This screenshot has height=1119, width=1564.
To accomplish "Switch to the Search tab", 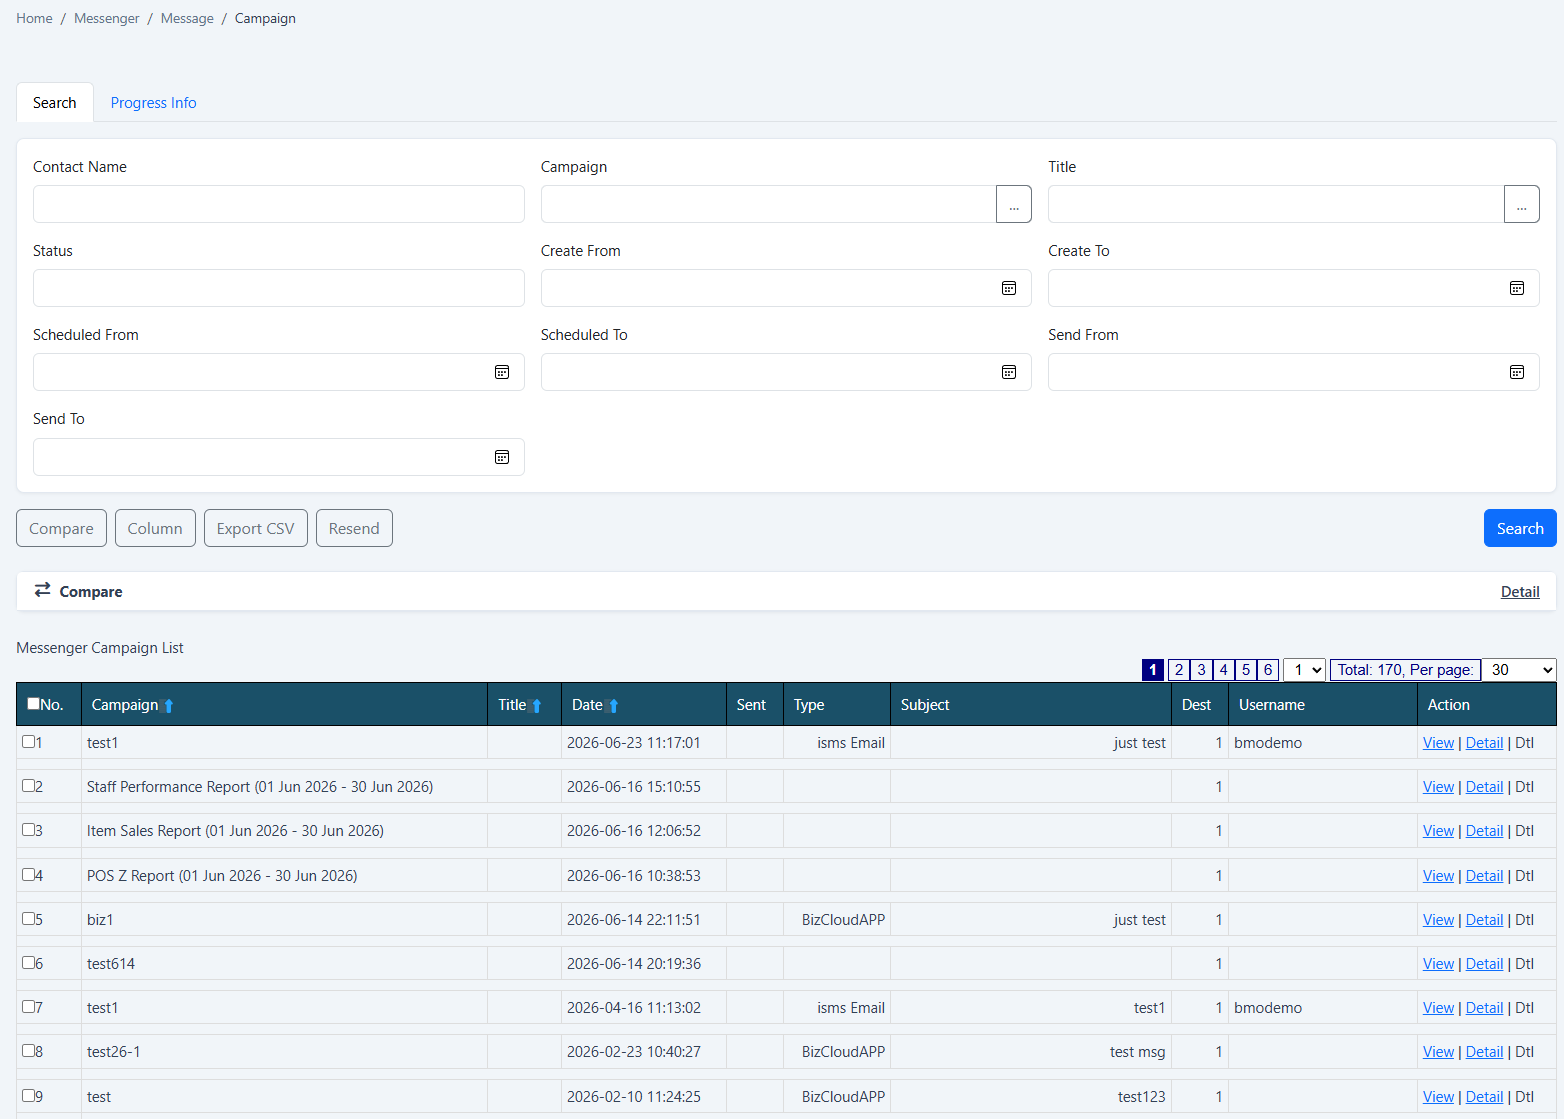I will click(55, 103).
